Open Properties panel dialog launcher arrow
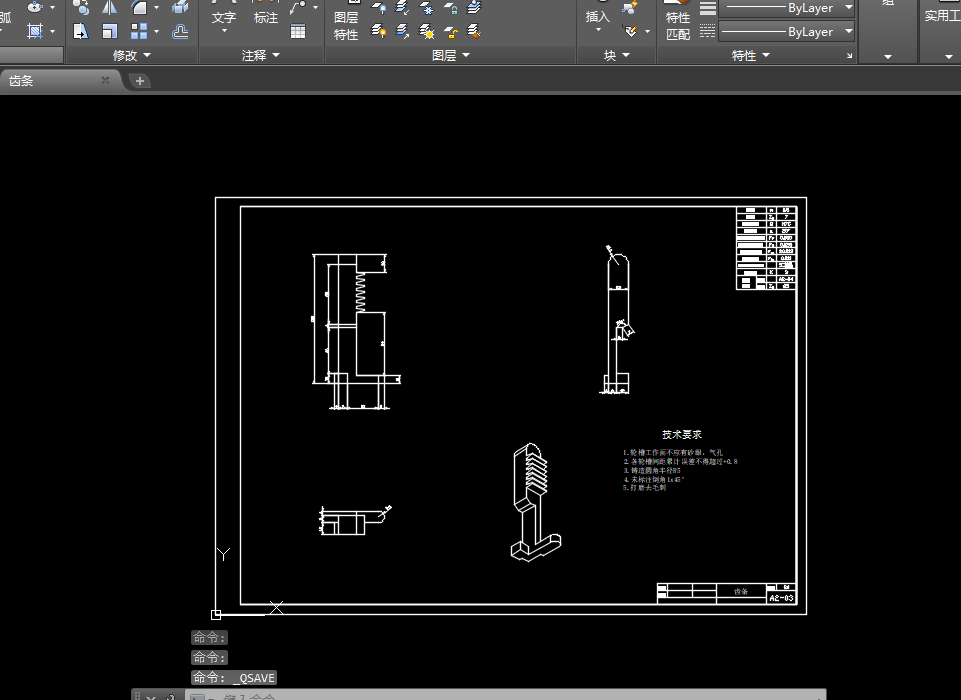Screen dimensions: 961x700 pyautogui.click(x=849, y=56)
